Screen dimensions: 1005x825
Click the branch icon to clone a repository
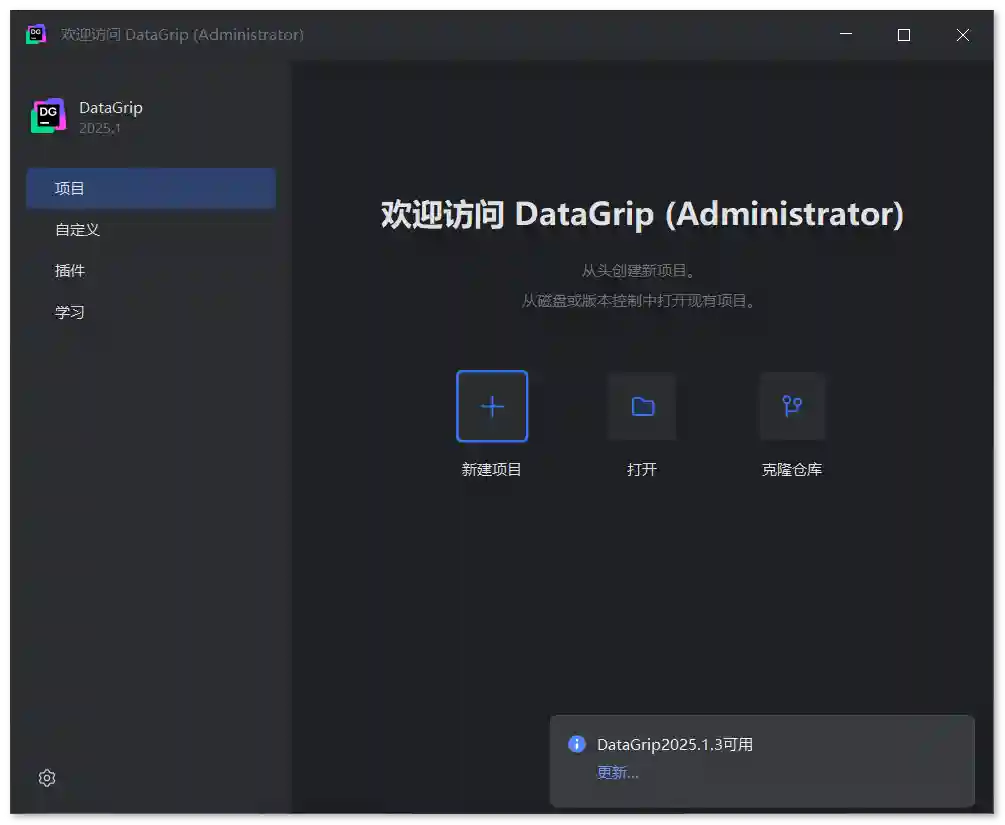[792, 406]
